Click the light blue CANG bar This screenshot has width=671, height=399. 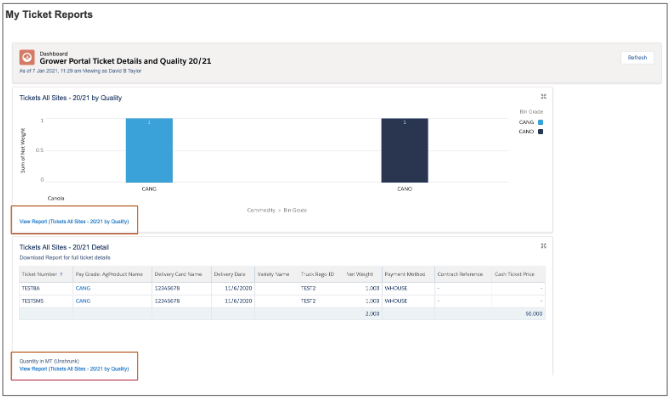(x=149, y=150)
